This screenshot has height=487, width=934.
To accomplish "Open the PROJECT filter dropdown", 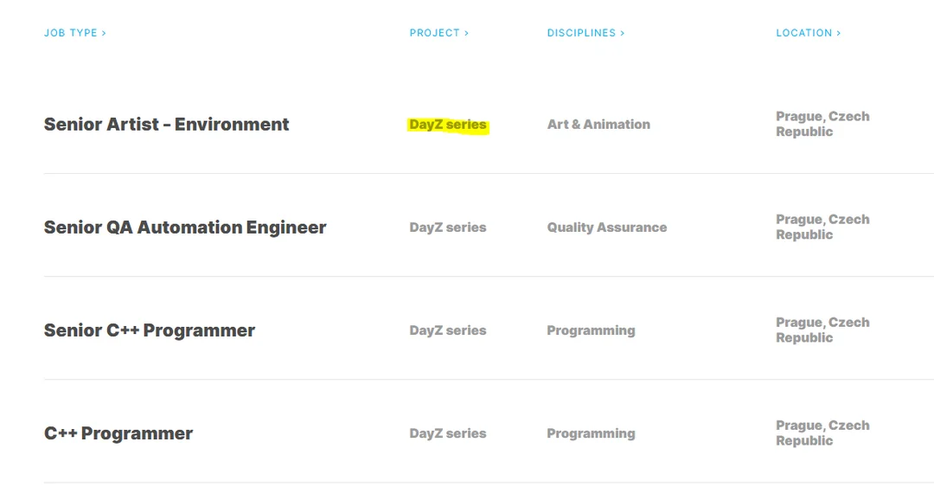I will [x=439, y=33].
